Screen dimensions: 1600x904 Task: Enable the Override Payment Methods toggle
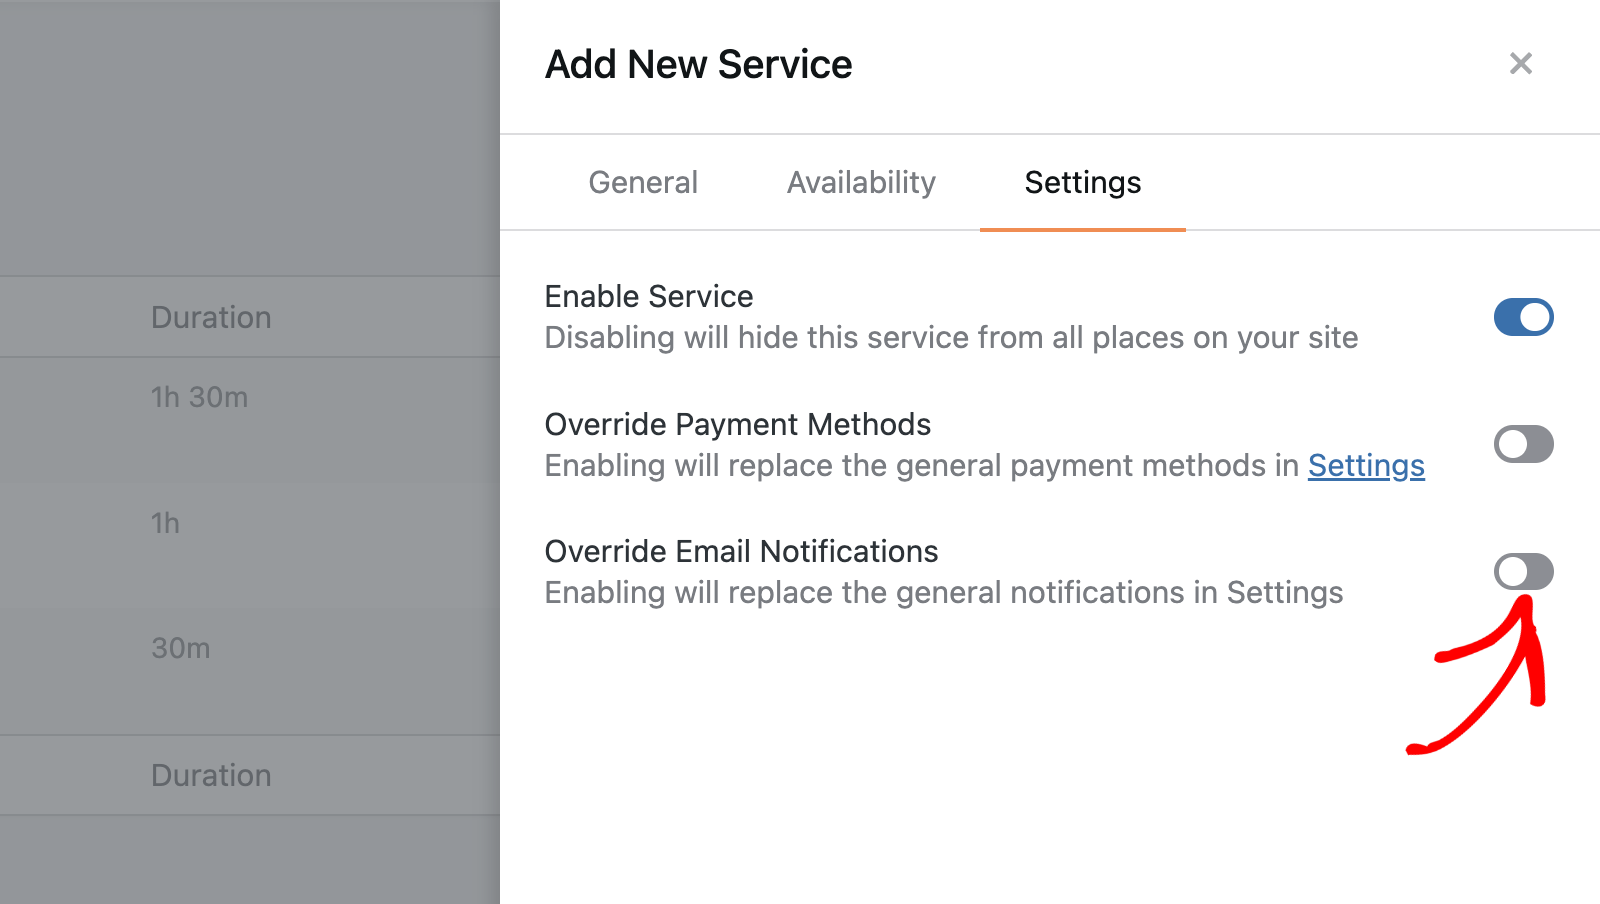pos(1522,445)
